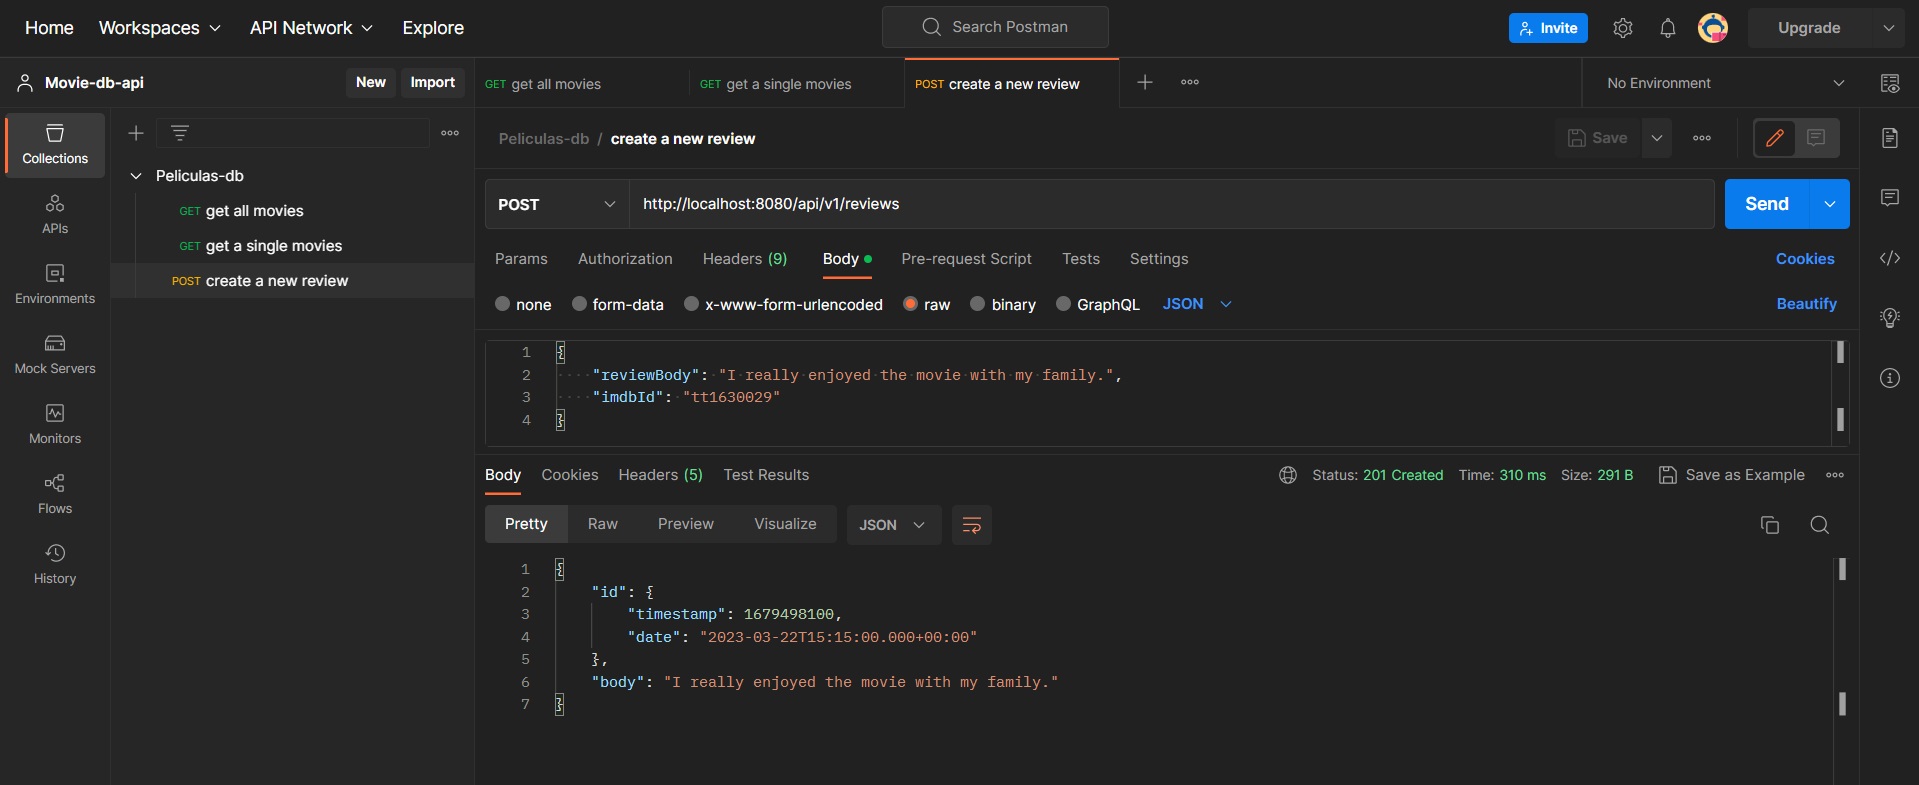This screenshot has height=785, width=1919.
Task: Open the response format JSON dropdown
Action: click(893, 525)
